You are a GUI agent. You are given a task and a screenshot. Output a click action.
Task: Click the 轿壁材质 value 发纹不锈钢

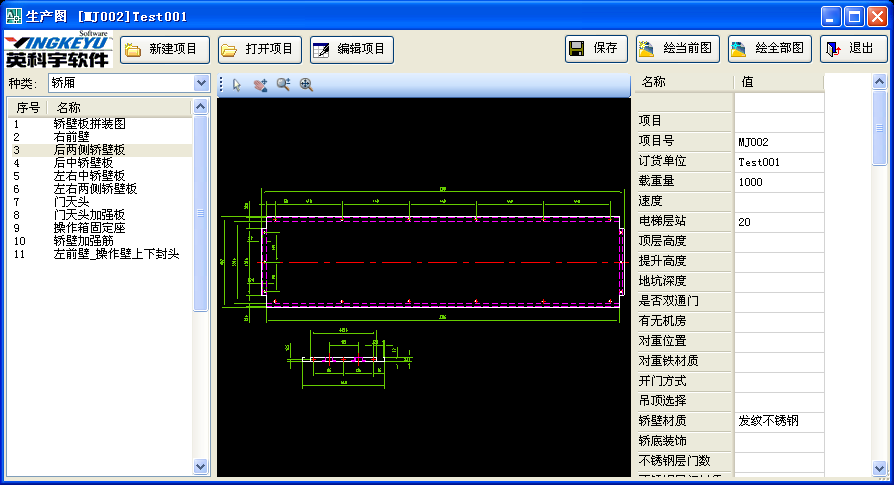(x=779, y=421)
